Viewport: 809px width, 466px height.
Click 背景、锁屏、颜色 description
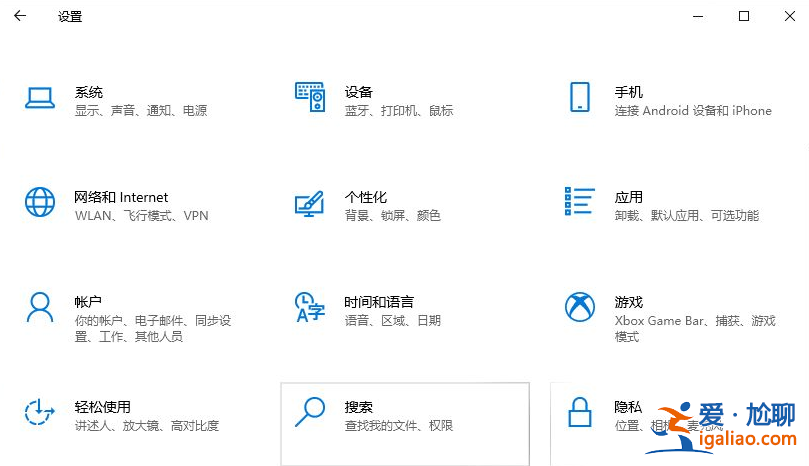click(393, 215)
